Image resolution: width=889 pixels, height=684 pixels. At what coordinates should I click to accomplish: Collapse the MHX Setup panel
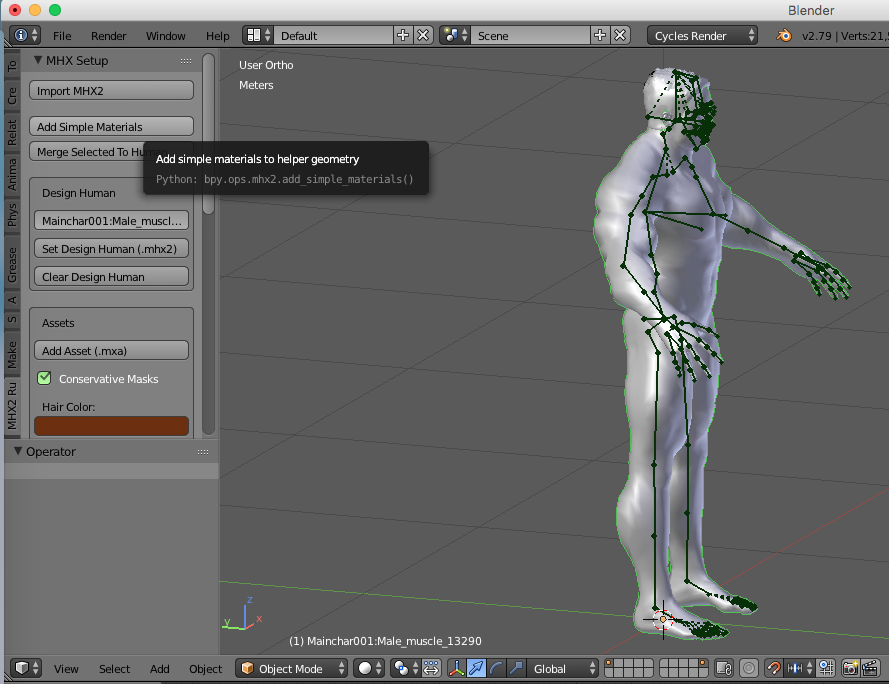38,60
